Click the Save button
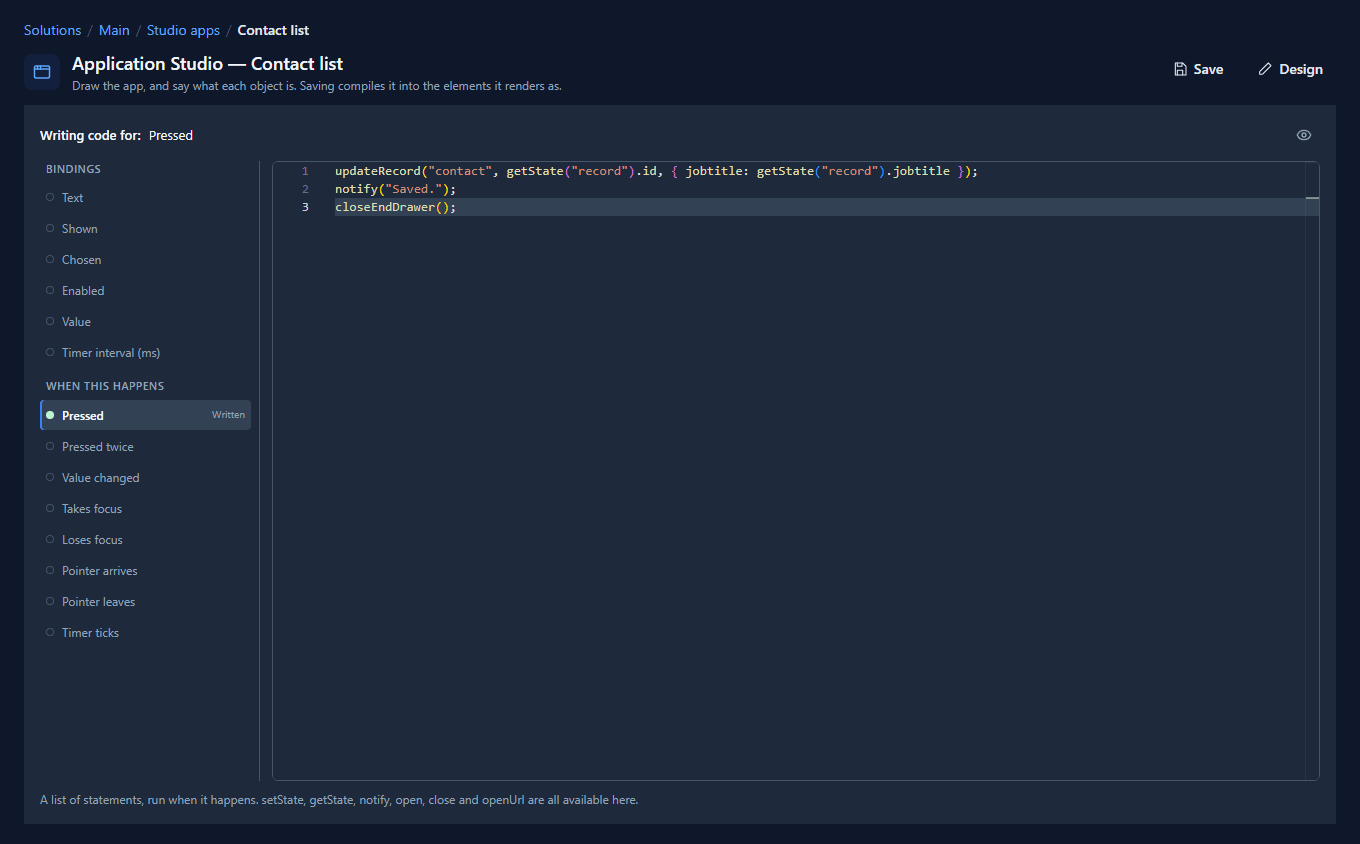 [x=1199, y=69]
